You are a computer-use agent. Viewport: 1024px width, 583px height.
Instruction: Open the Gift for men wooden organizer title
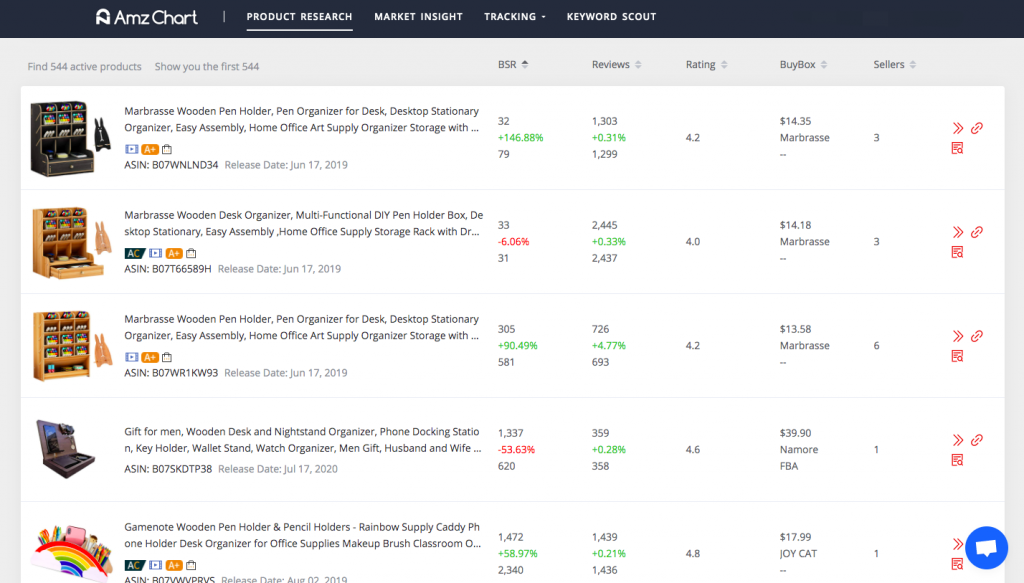(303, 440)
